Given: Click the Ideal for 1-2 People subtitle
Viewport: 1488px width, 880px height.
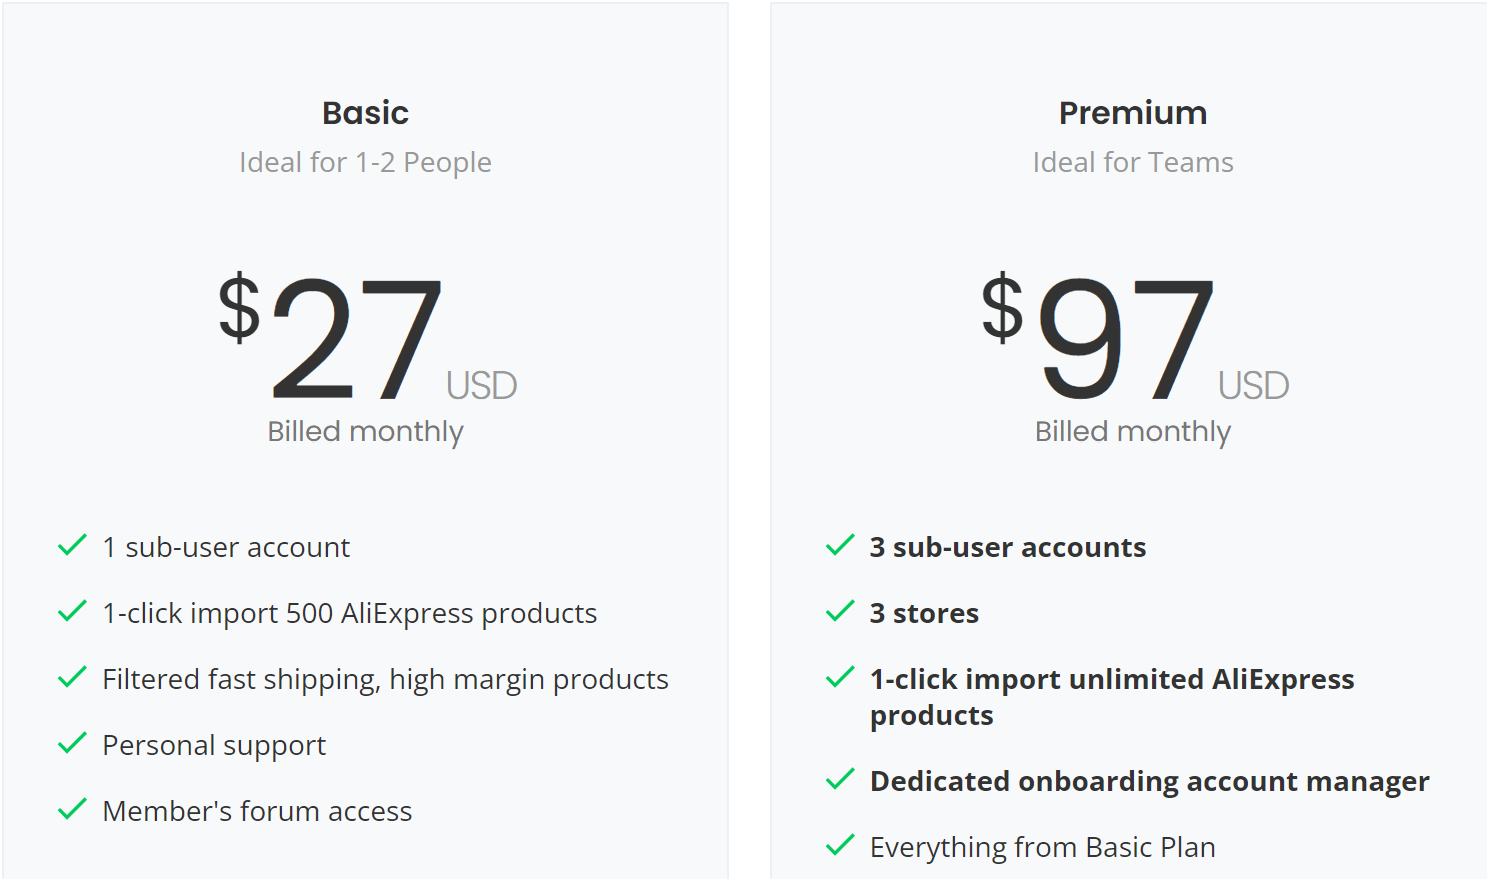Looking at the screenshot, I should pyautogui.click(x=365, y=162).
